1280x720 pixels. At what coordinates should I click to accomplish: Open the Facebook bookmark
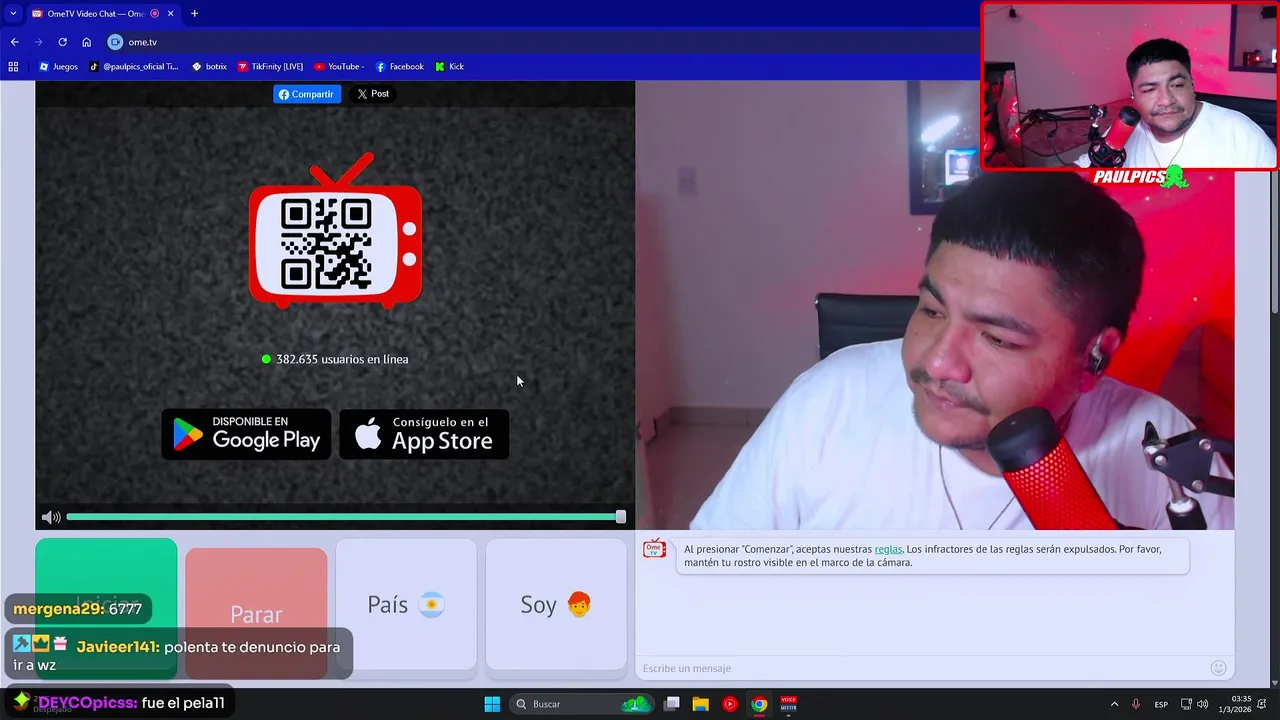399,66
